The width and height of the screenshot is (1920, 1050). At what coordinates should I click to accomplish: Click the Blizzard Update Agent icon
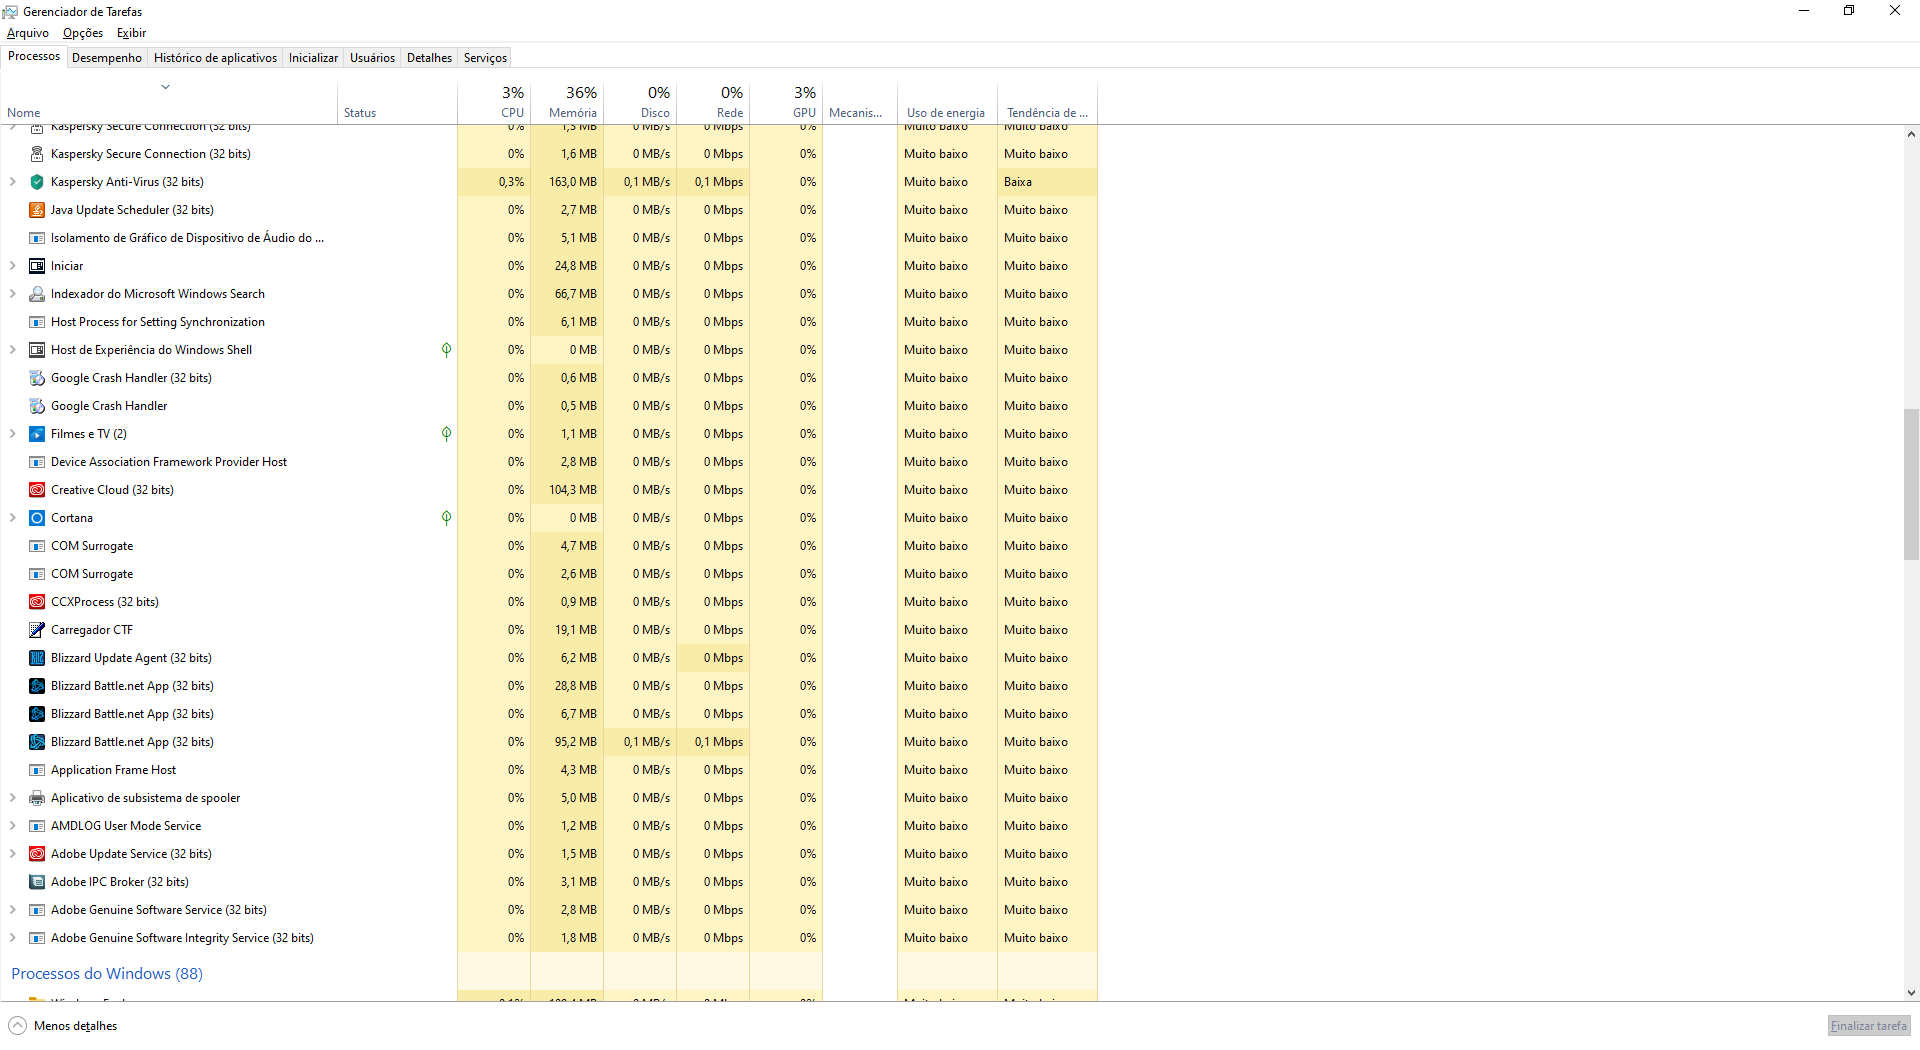[37, 658]
